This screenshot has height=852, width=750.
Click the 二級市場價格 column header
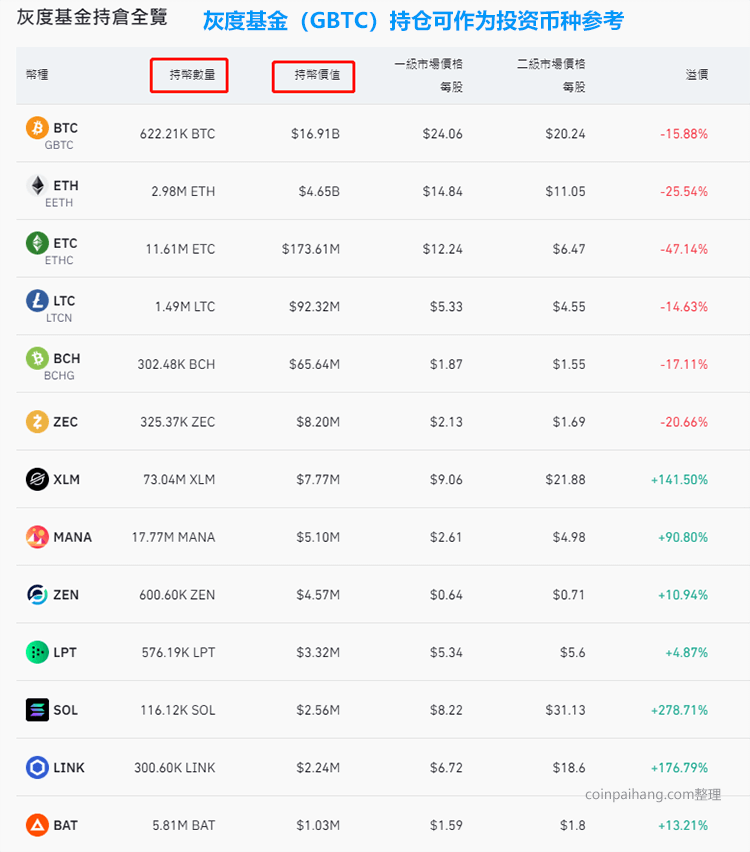pyautogui.click(x=551, y=75)
